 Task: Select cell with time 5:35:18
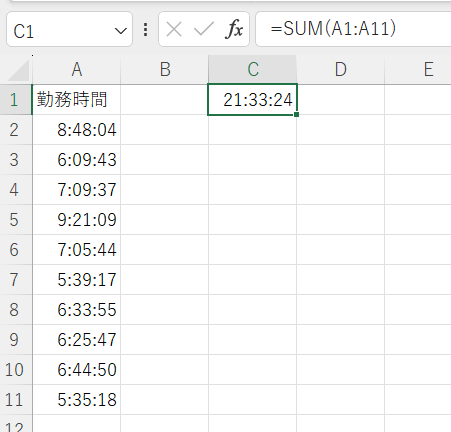coord(77,400)
